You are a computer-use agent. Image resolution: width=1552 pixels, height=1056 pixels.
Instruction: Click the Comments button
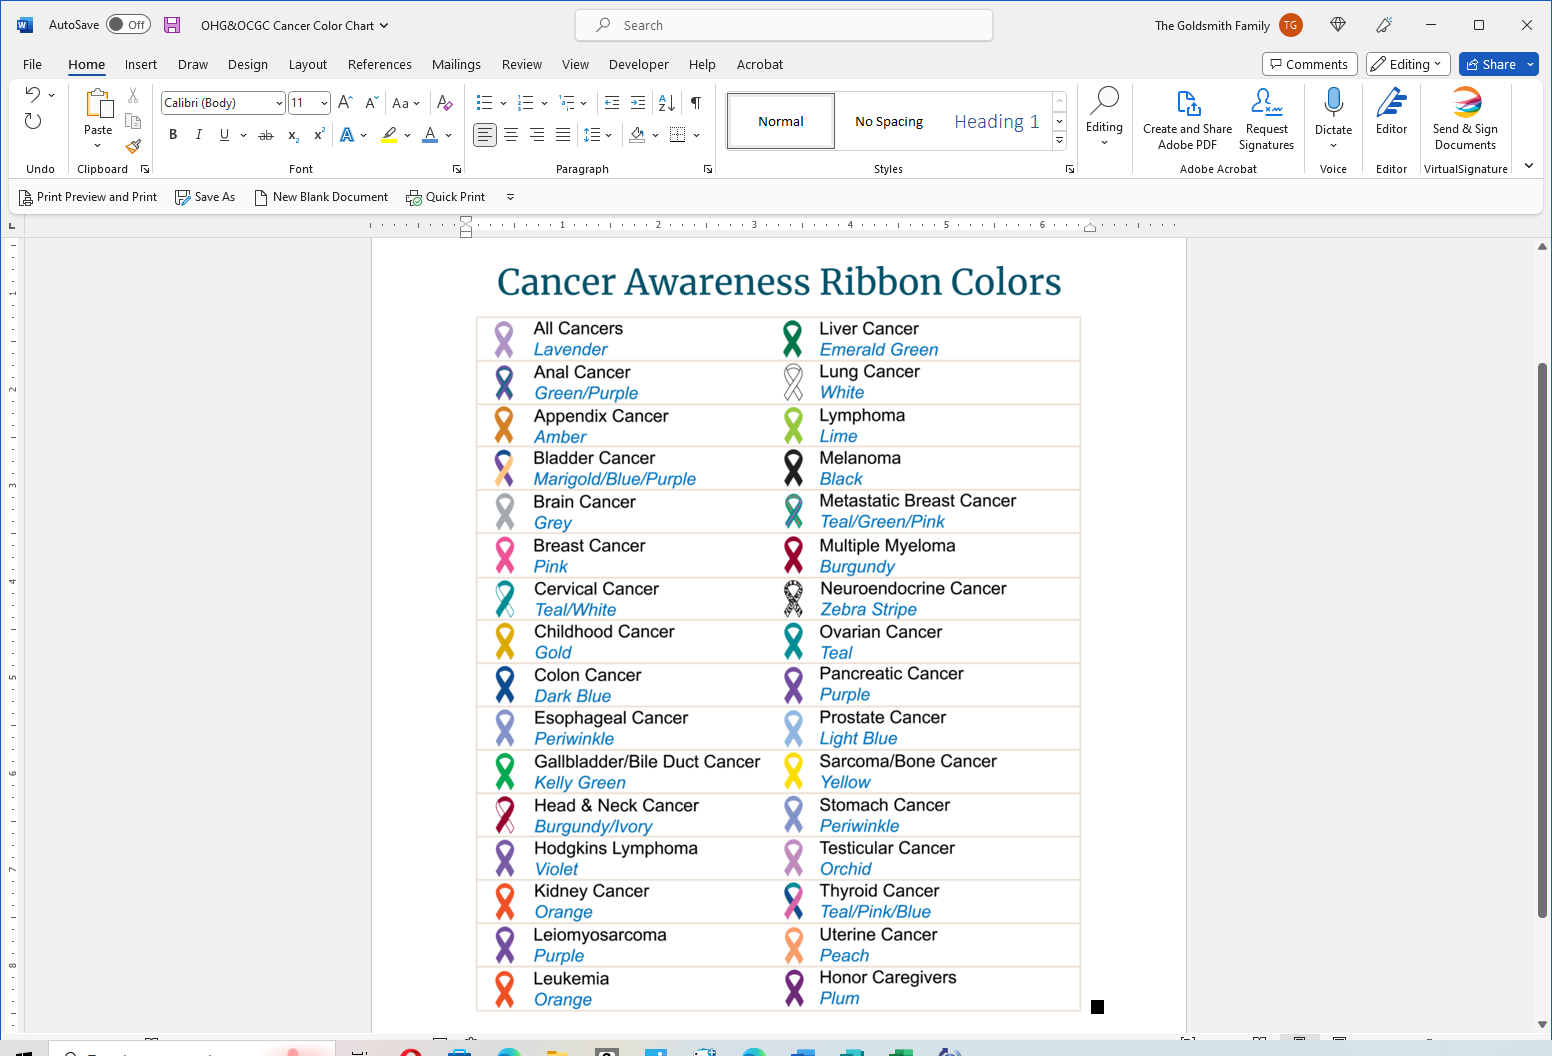click(x=1309, y=64)
